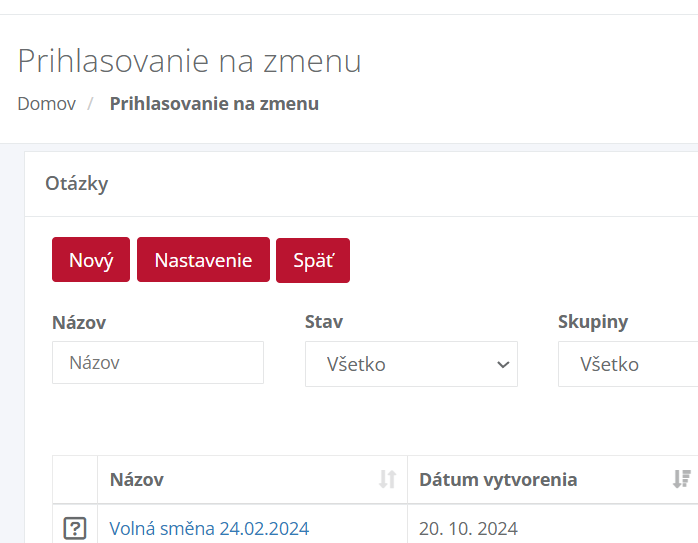Expand the Stav Všetko dropdown

coord(411,364)
